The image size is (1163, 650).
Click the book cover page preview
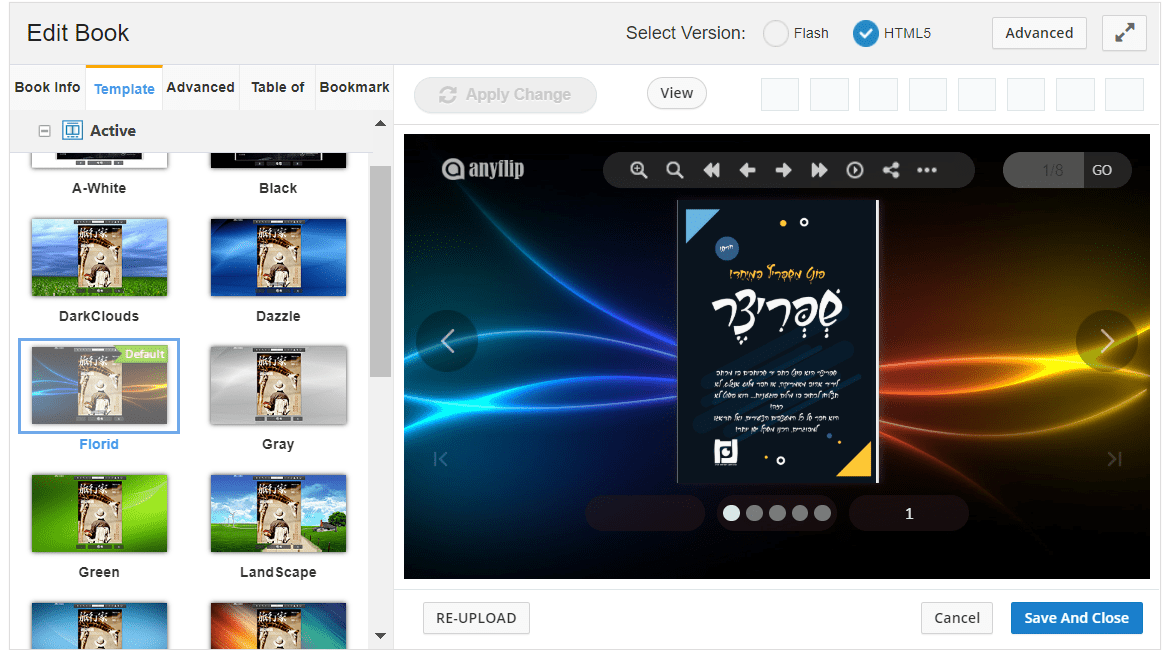[x=777, y=341]
